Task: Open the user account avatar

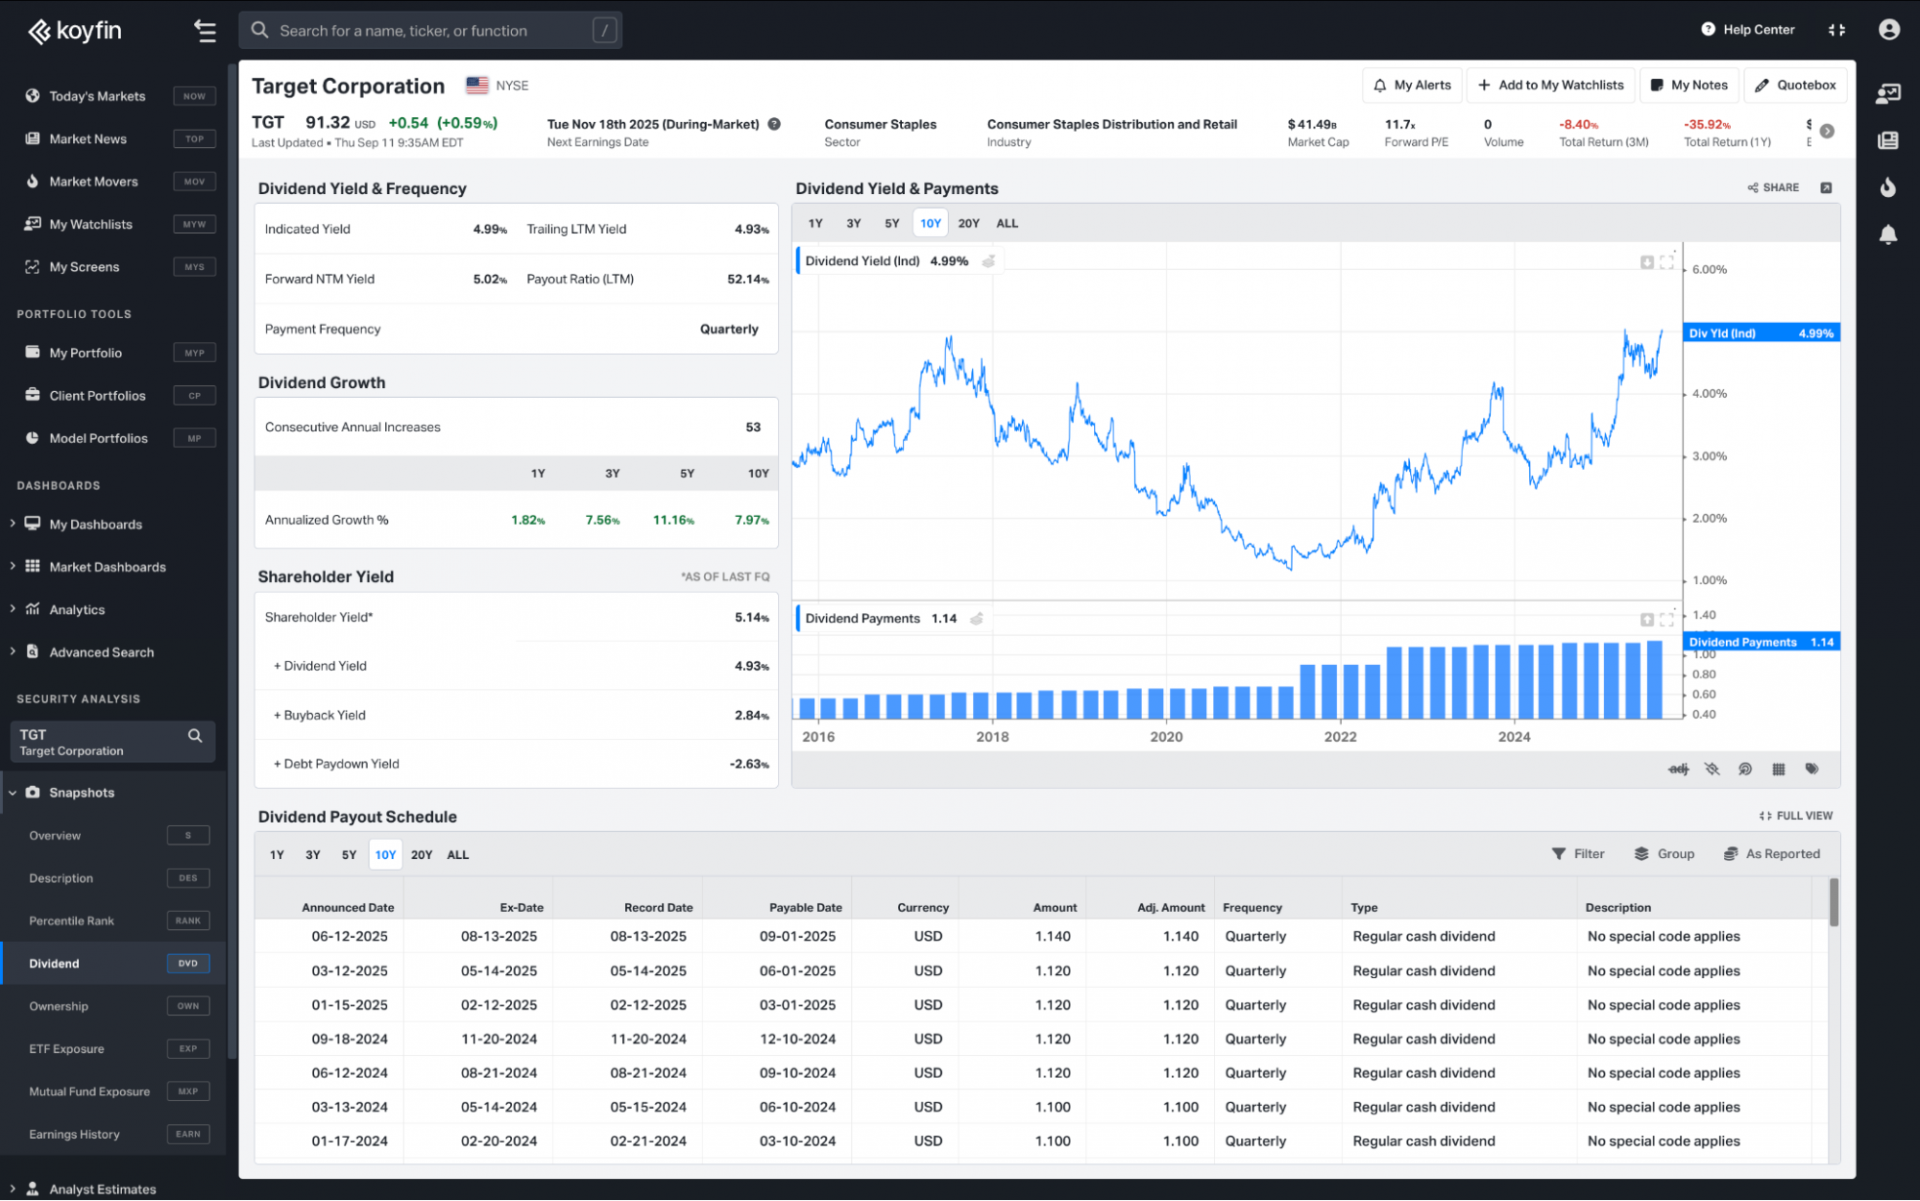Action: [1888, 30]
